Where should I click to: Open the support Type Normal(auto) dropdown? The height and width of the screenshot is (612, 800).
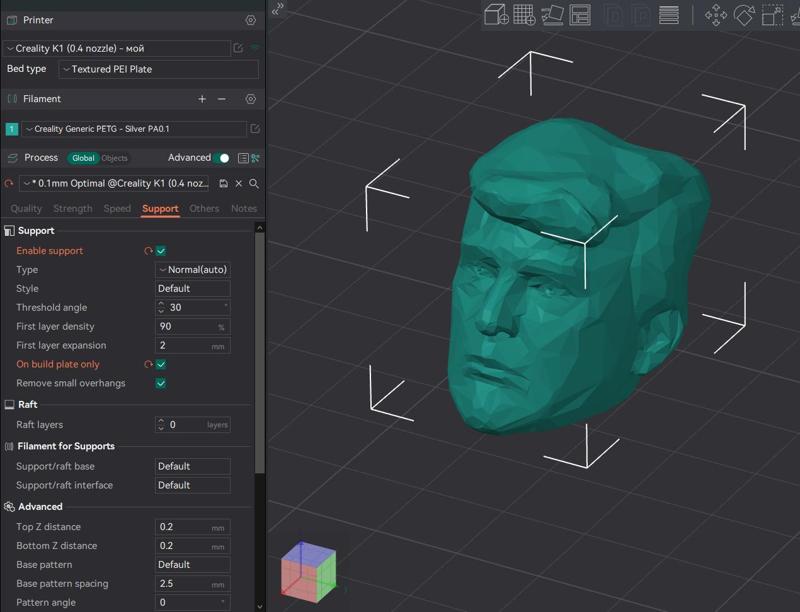tap(193, 270)
